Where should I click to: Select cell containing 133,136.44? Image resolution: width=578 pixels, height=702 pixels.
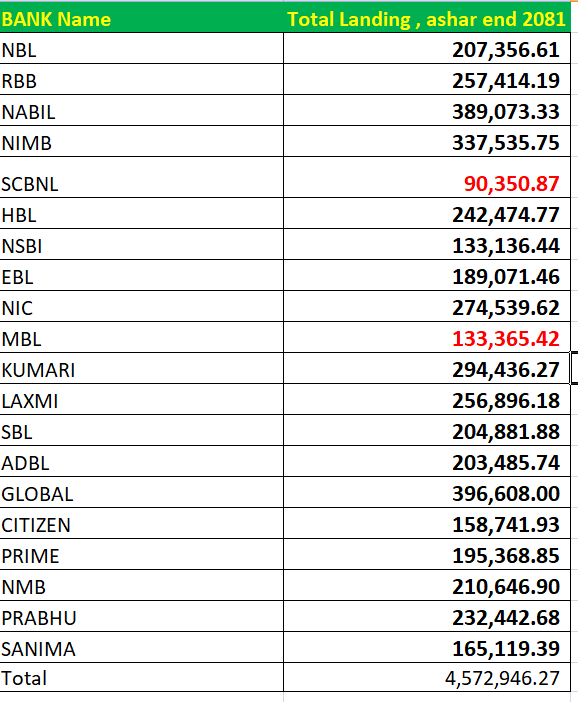tap(427, 244)
